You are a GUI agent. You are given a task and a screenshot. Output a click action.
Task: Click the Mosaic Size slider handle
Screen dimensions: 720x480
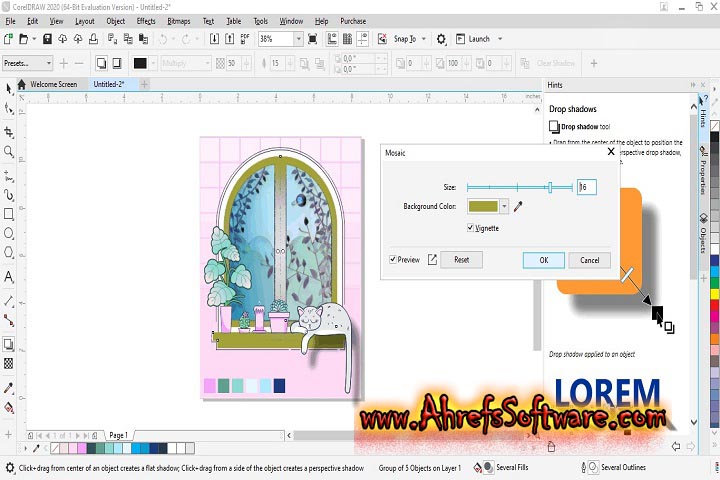(550, 187)
